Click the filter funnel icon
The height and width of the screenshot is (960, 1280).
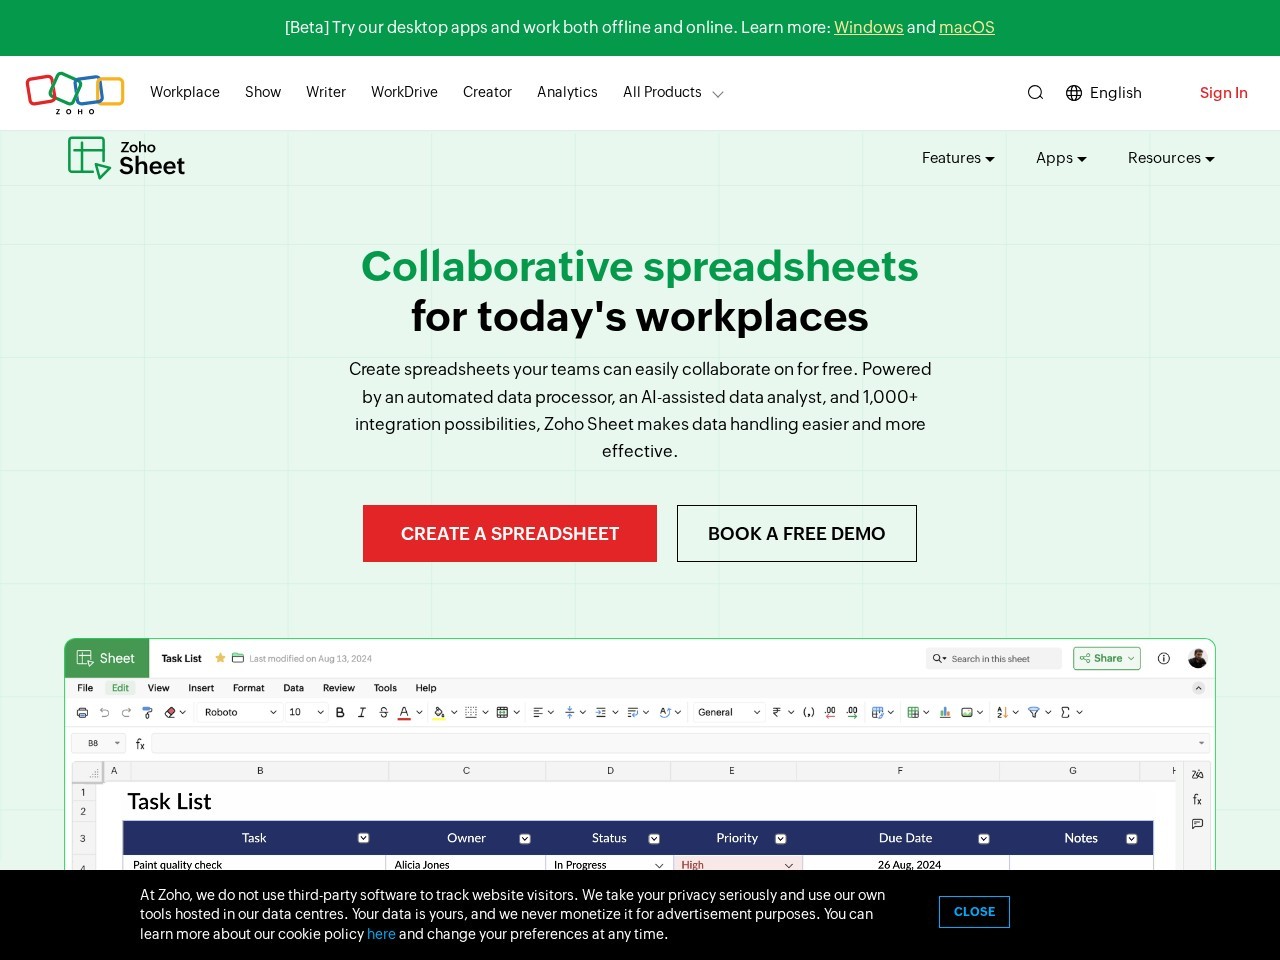1034,712
